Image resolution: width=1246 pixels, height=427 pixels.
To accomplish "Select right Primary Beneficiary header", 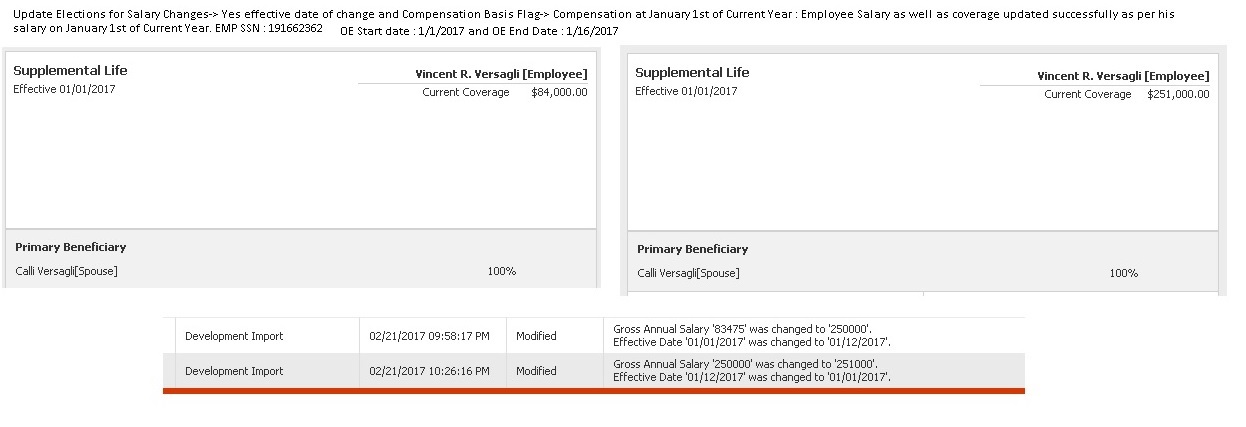I will coord(693,249).
